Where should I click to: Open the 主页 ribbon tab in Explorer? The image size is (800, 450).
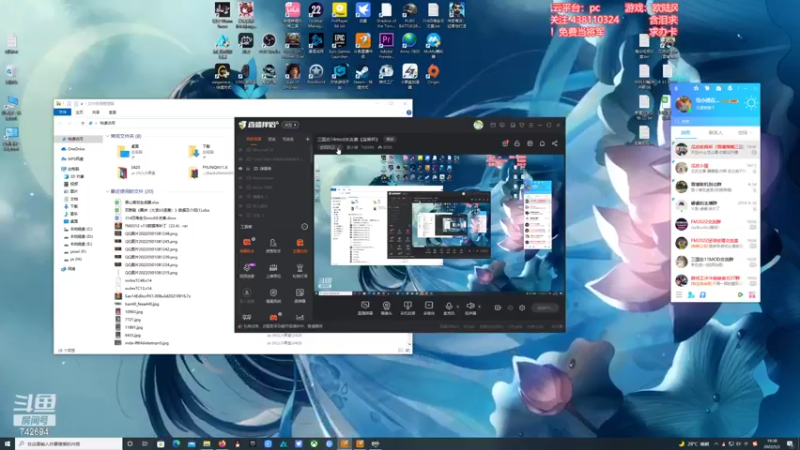coord(80,112)
